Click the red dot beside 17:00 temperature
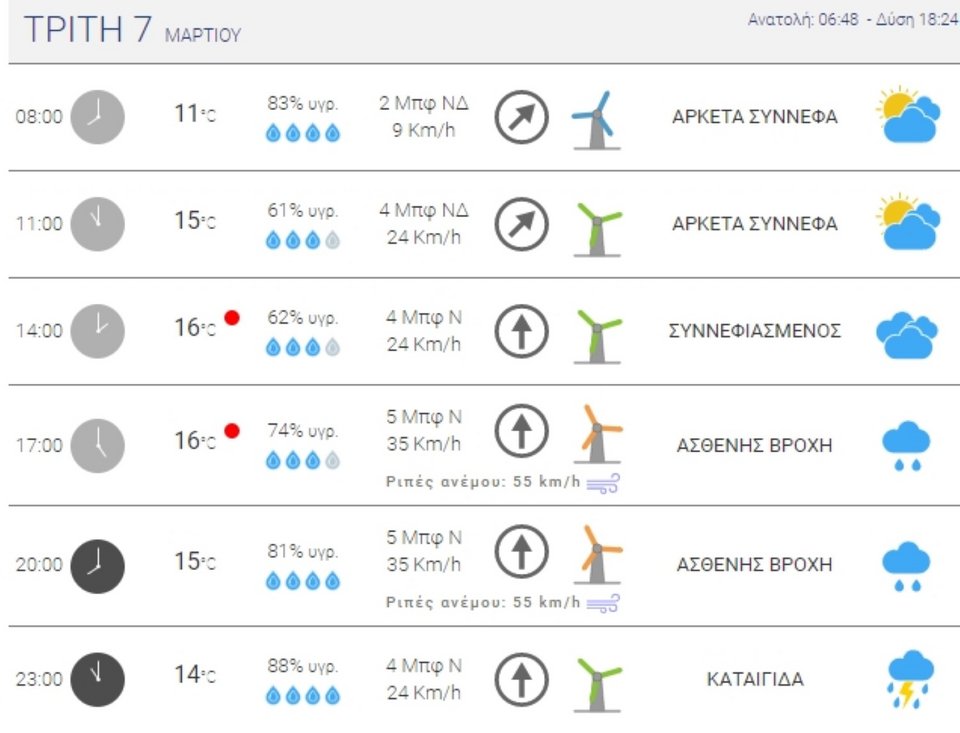This screenshot has height=733, width=960. pyautogui.click(x=232, y=431)
